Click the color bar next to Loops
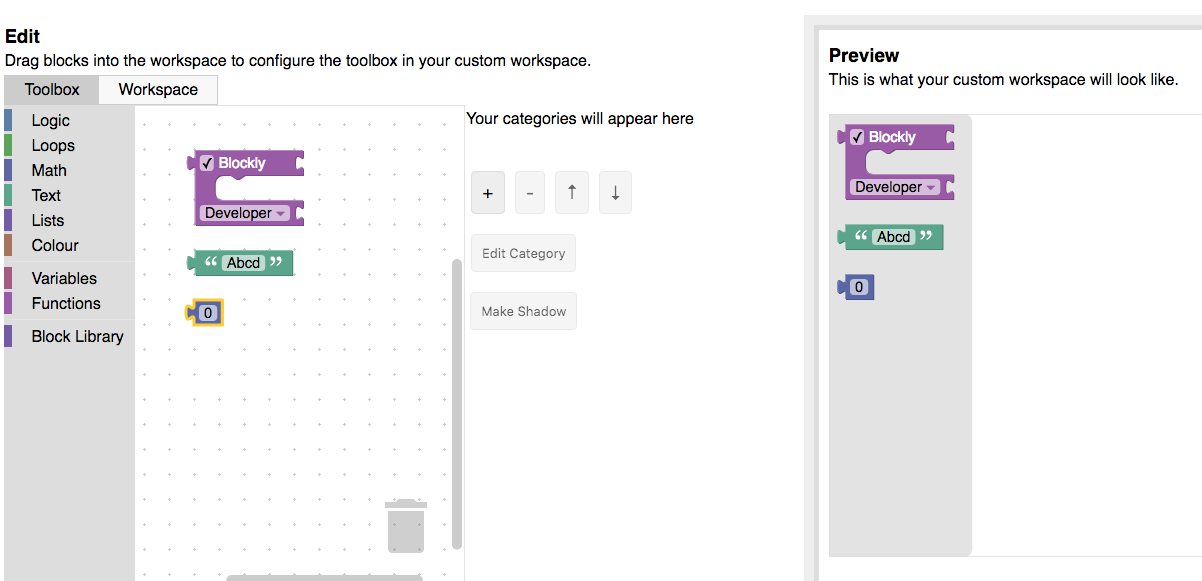 tap(10, 145)
